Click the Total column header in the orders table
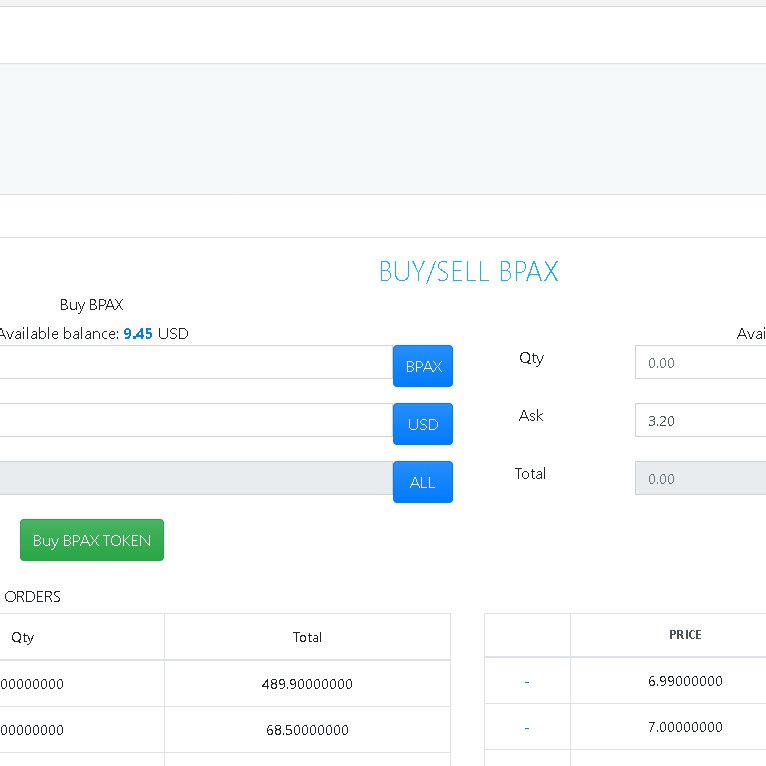The width and height of the screenshot is (766, 766). pyautogui.click(x=307, y=637)
